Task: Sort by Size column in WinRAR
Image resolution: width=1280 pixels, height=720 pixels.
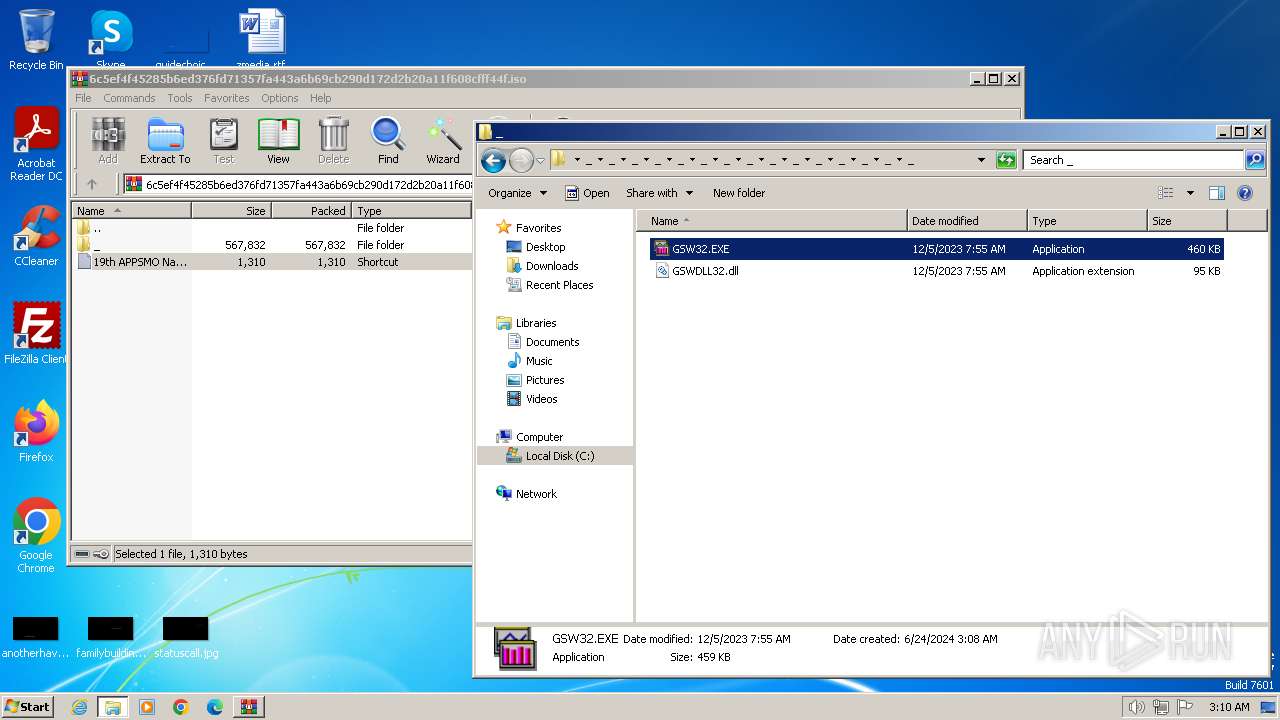Action: click(x=231, y=211)
